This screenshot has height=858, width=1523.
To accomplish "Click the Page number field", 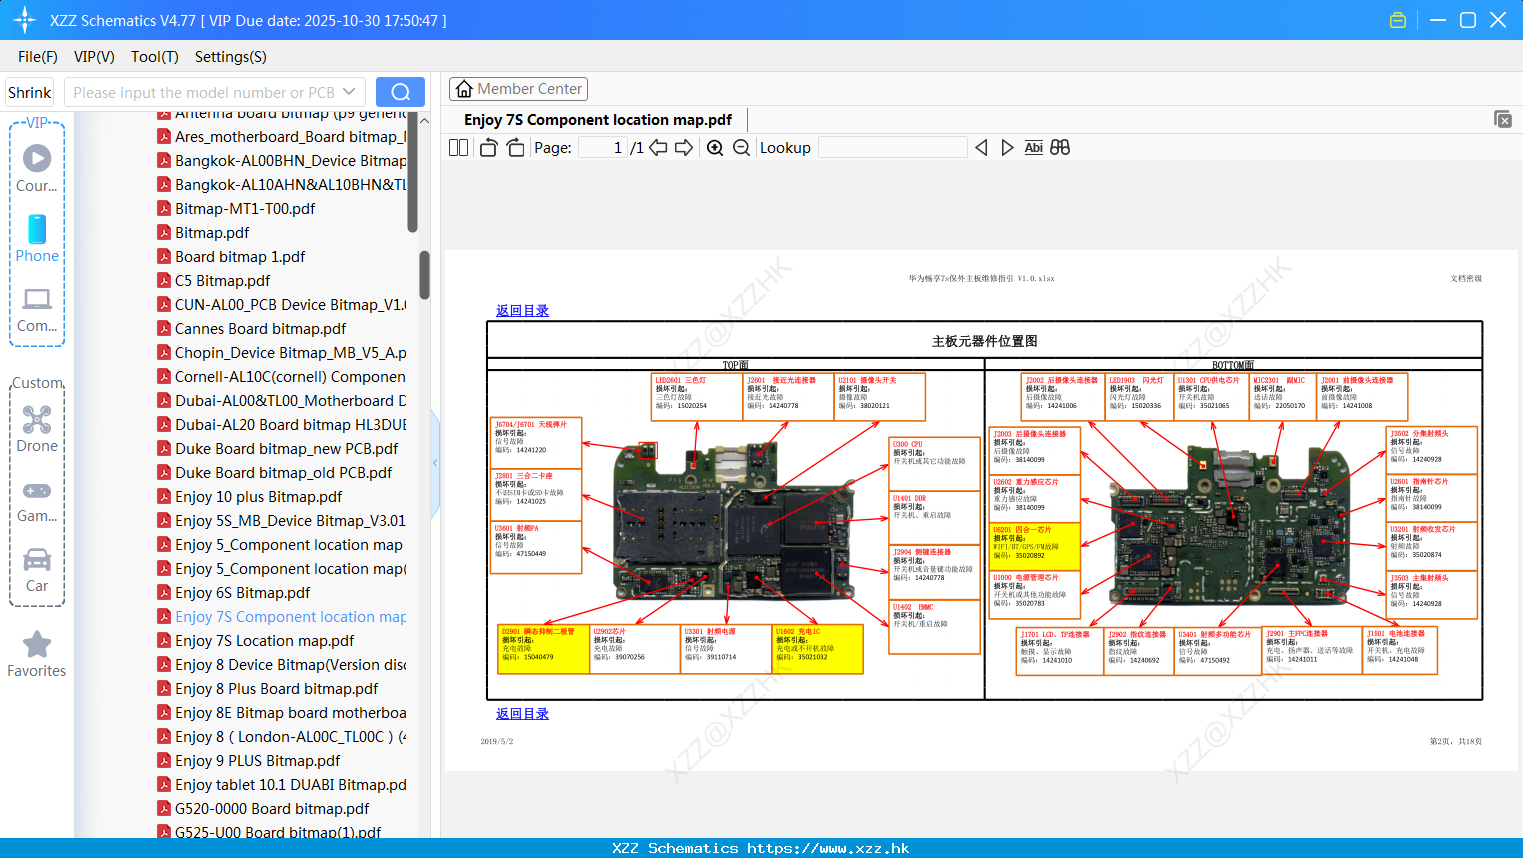I will point(603,147).
